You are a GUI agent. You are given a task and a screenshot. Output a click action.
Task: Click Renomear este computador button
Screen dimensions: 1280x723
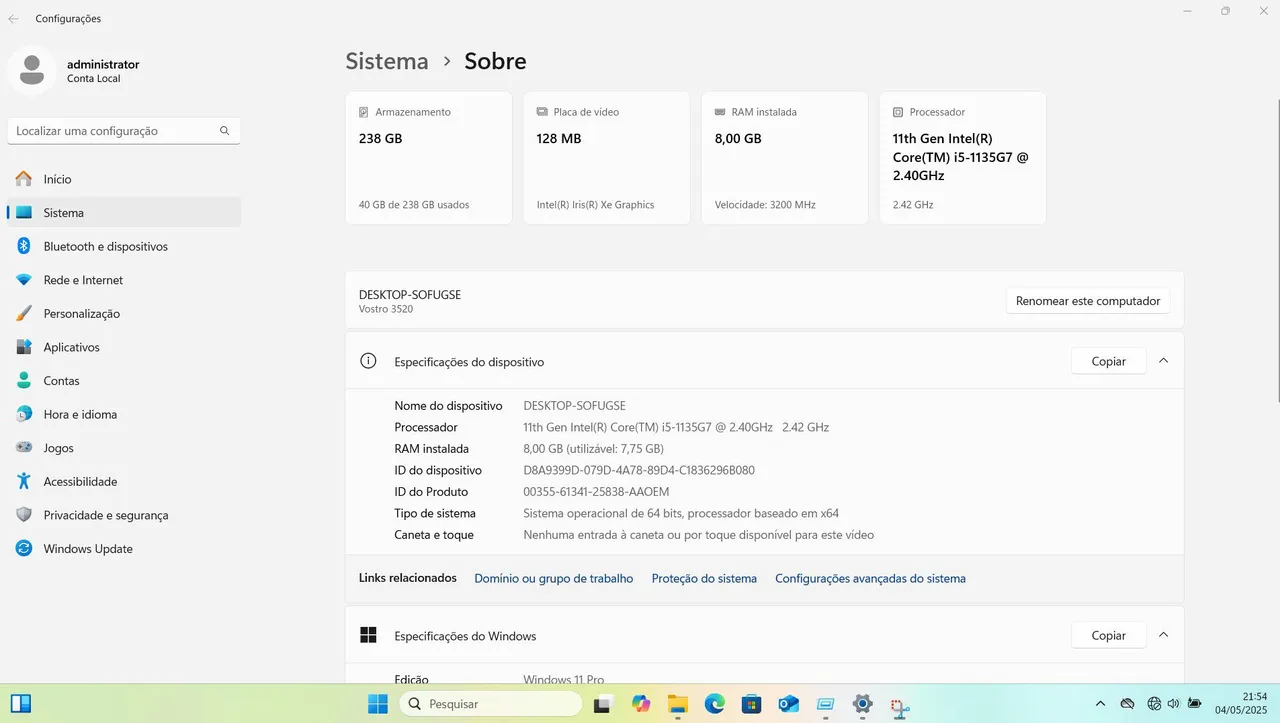(x=1088, y=301)
